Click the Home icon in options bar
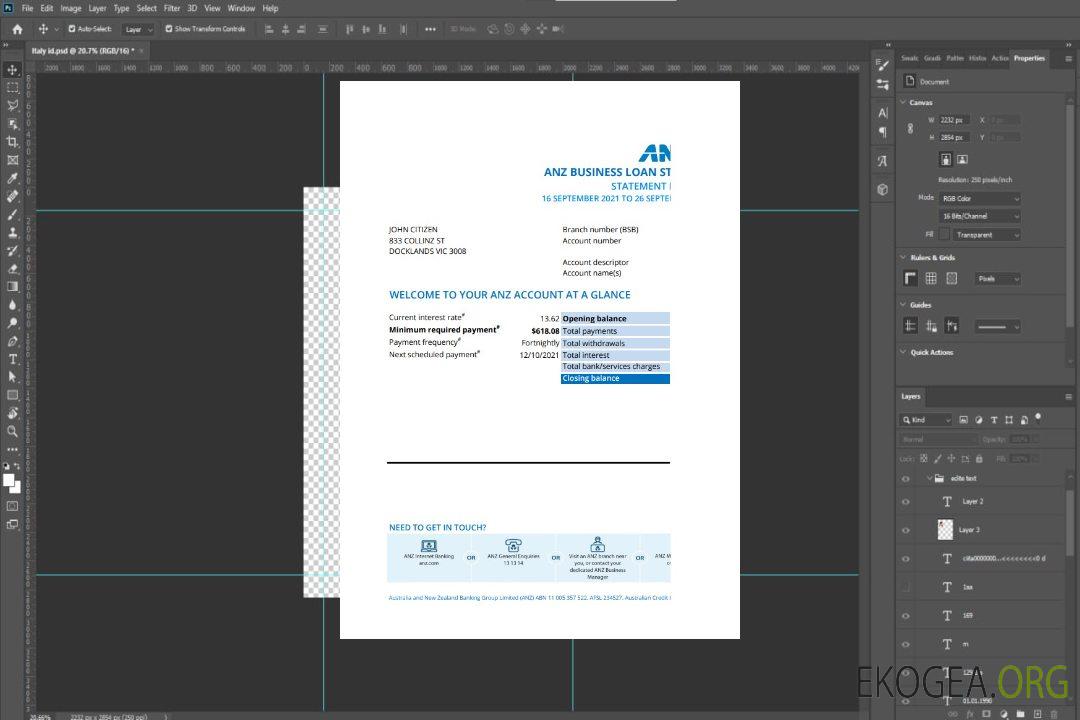1080x720 pixels. point(17,29)
